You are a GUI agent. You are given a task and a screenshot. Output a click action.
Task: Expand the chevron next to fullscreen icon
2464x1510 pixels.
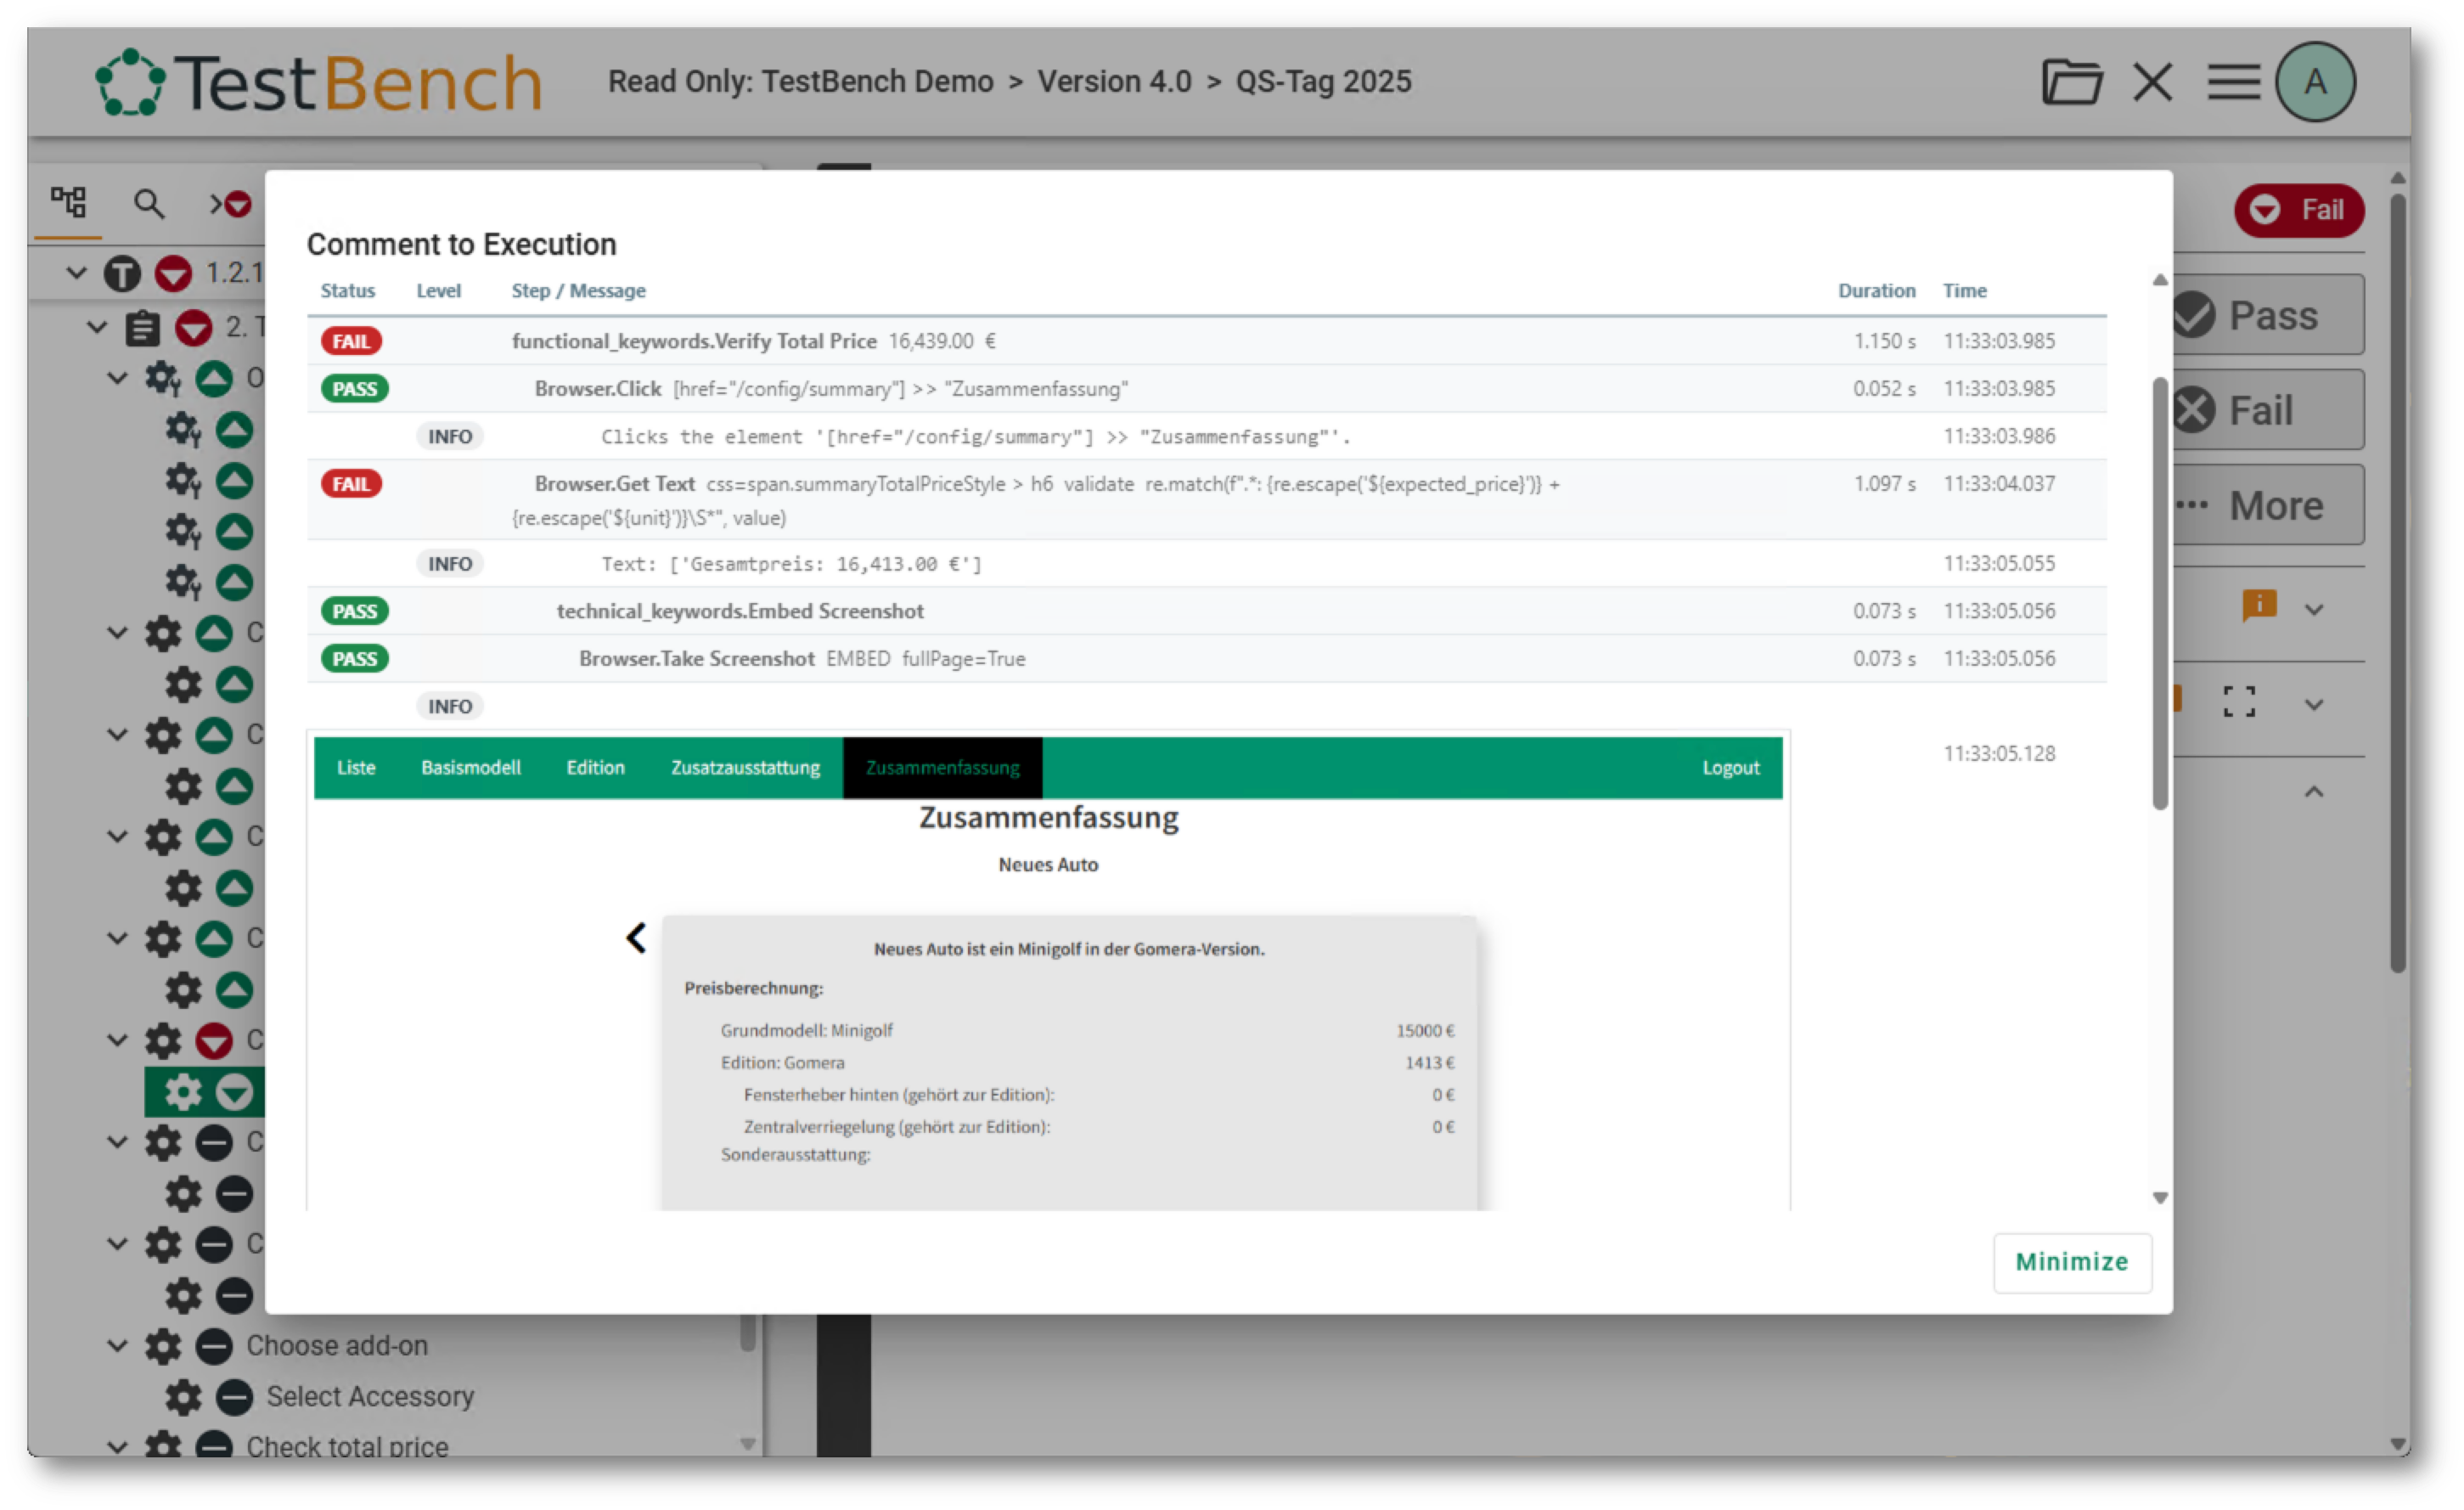pyautogui.click(x=2314, y=704)
